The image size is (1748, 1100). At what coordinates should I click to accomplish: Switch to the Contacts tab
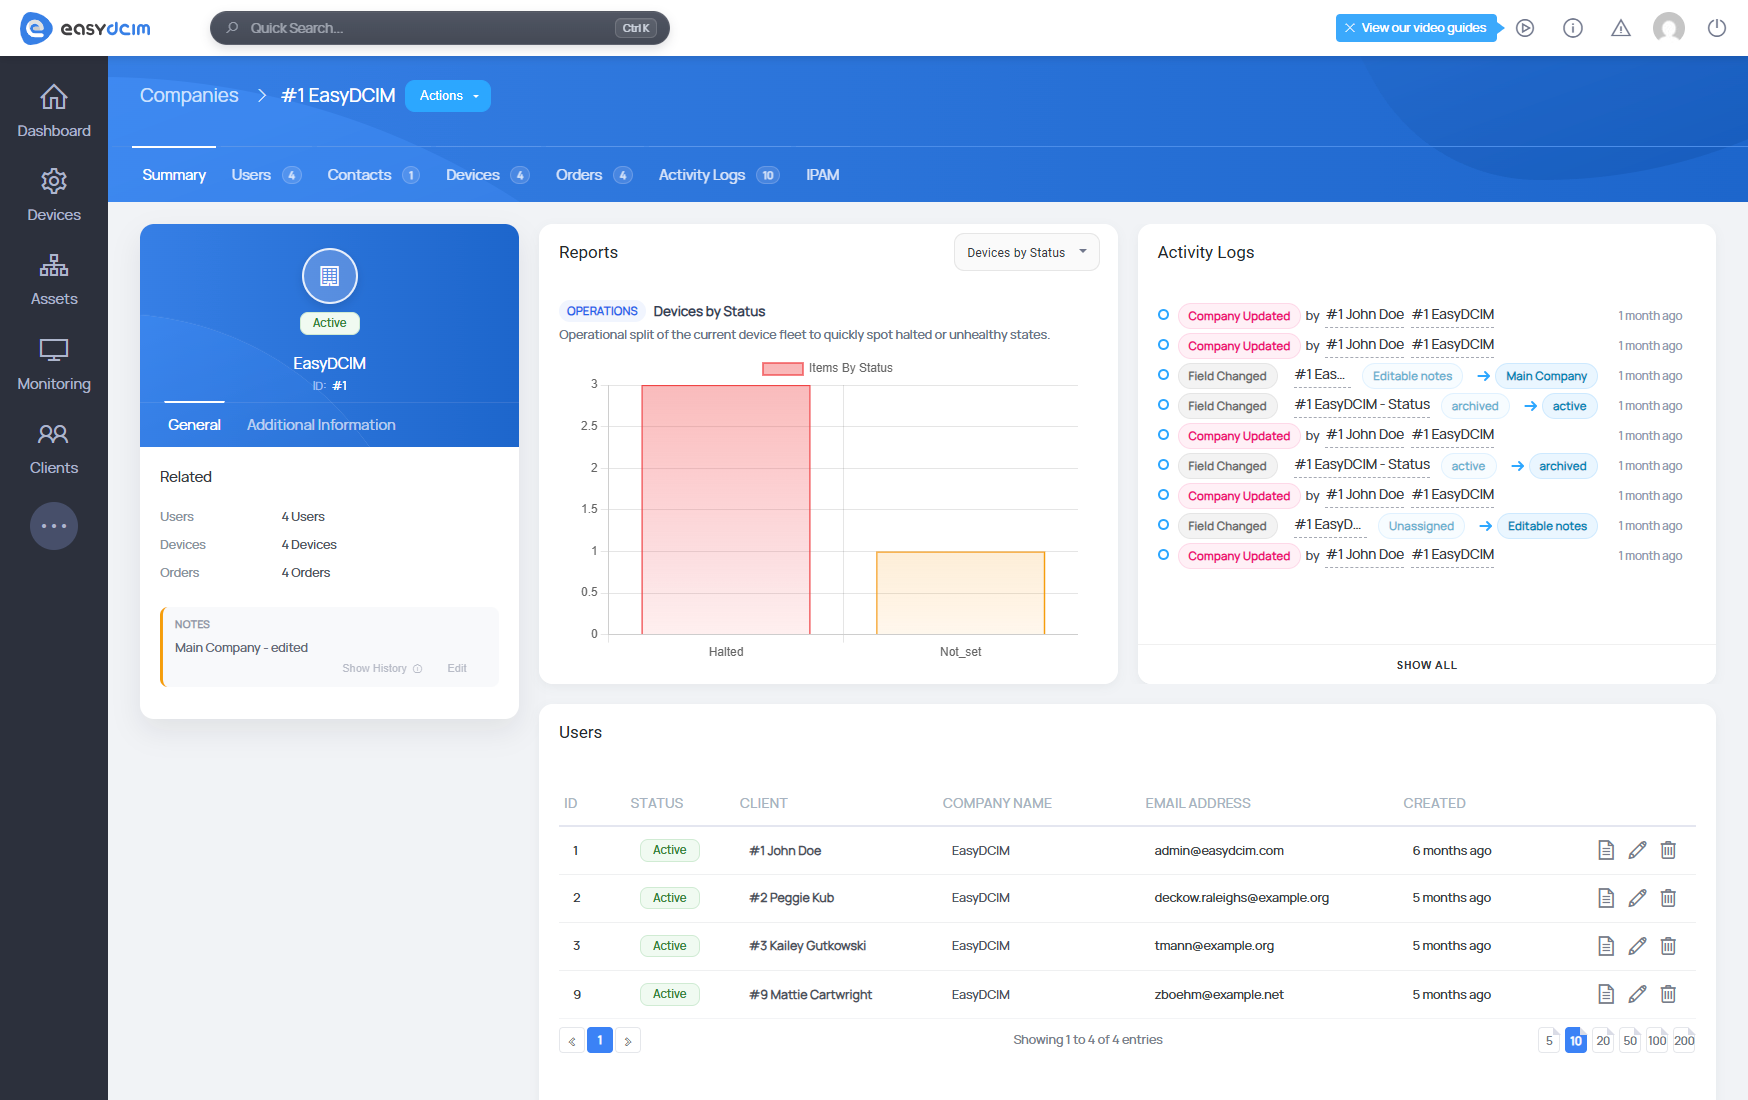tap(373, 175)
